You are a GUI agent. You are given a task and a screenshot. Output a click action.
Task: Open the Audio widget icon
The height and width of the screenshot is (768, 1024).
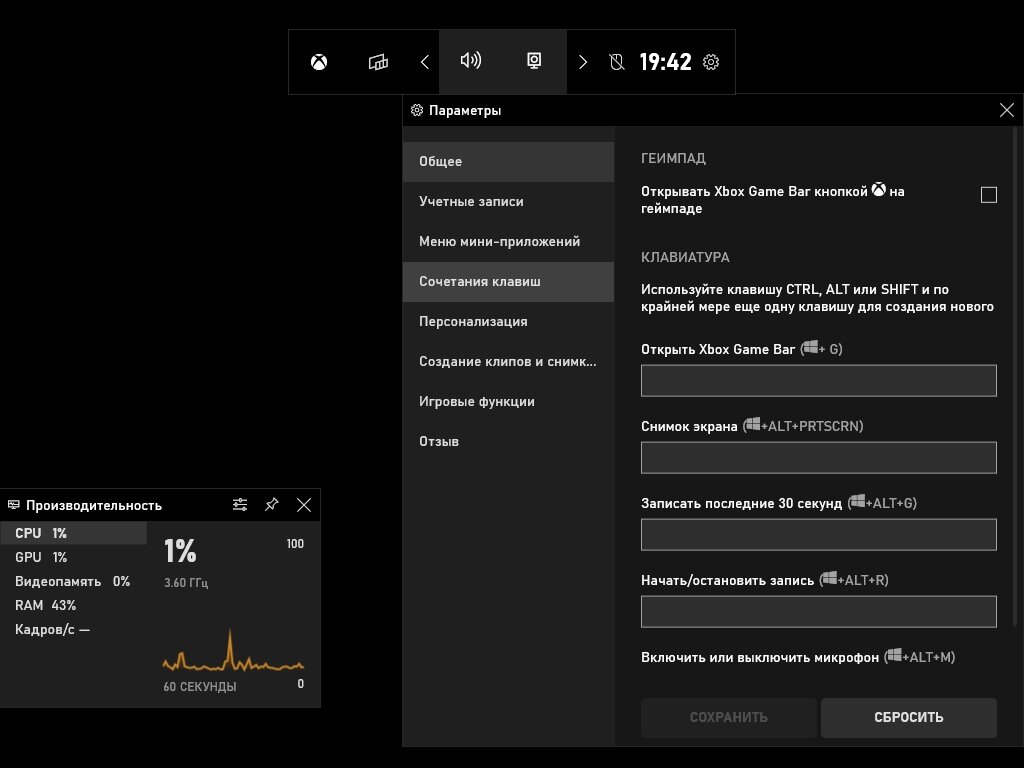pyautogui.click(x=471, y=61)
